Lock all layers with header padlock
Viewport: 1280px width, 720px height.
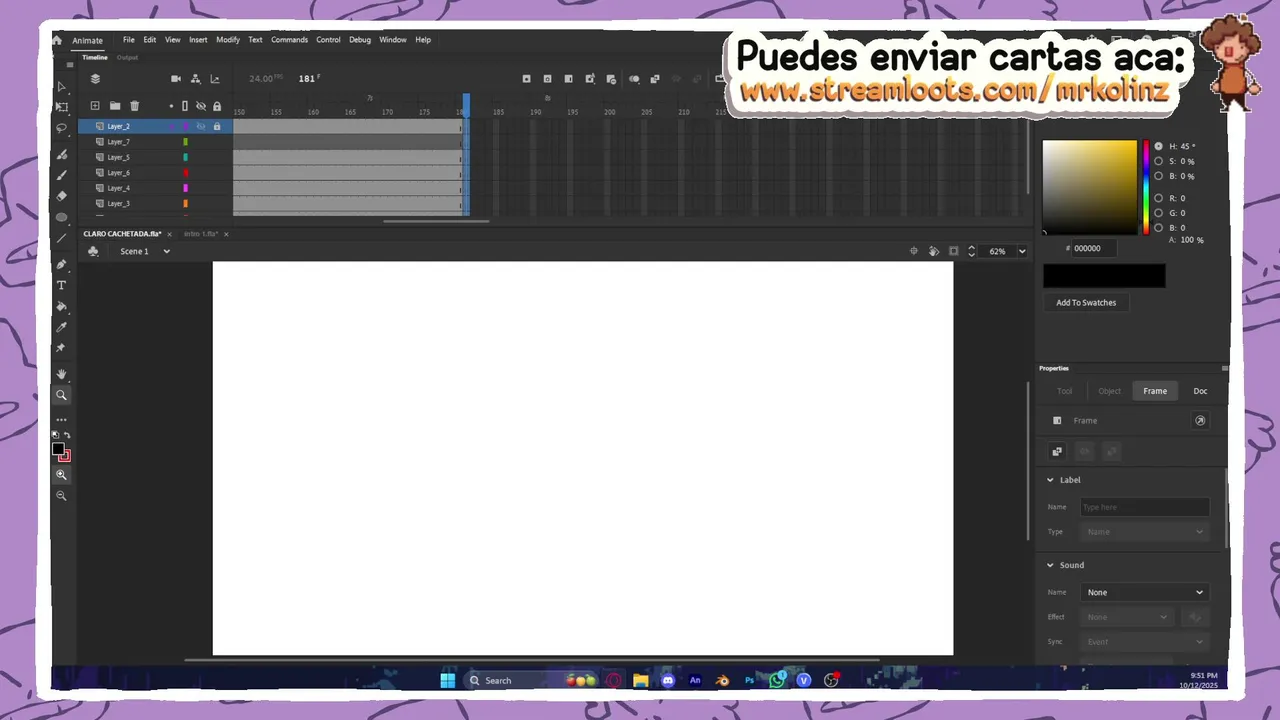click(217, 106)
